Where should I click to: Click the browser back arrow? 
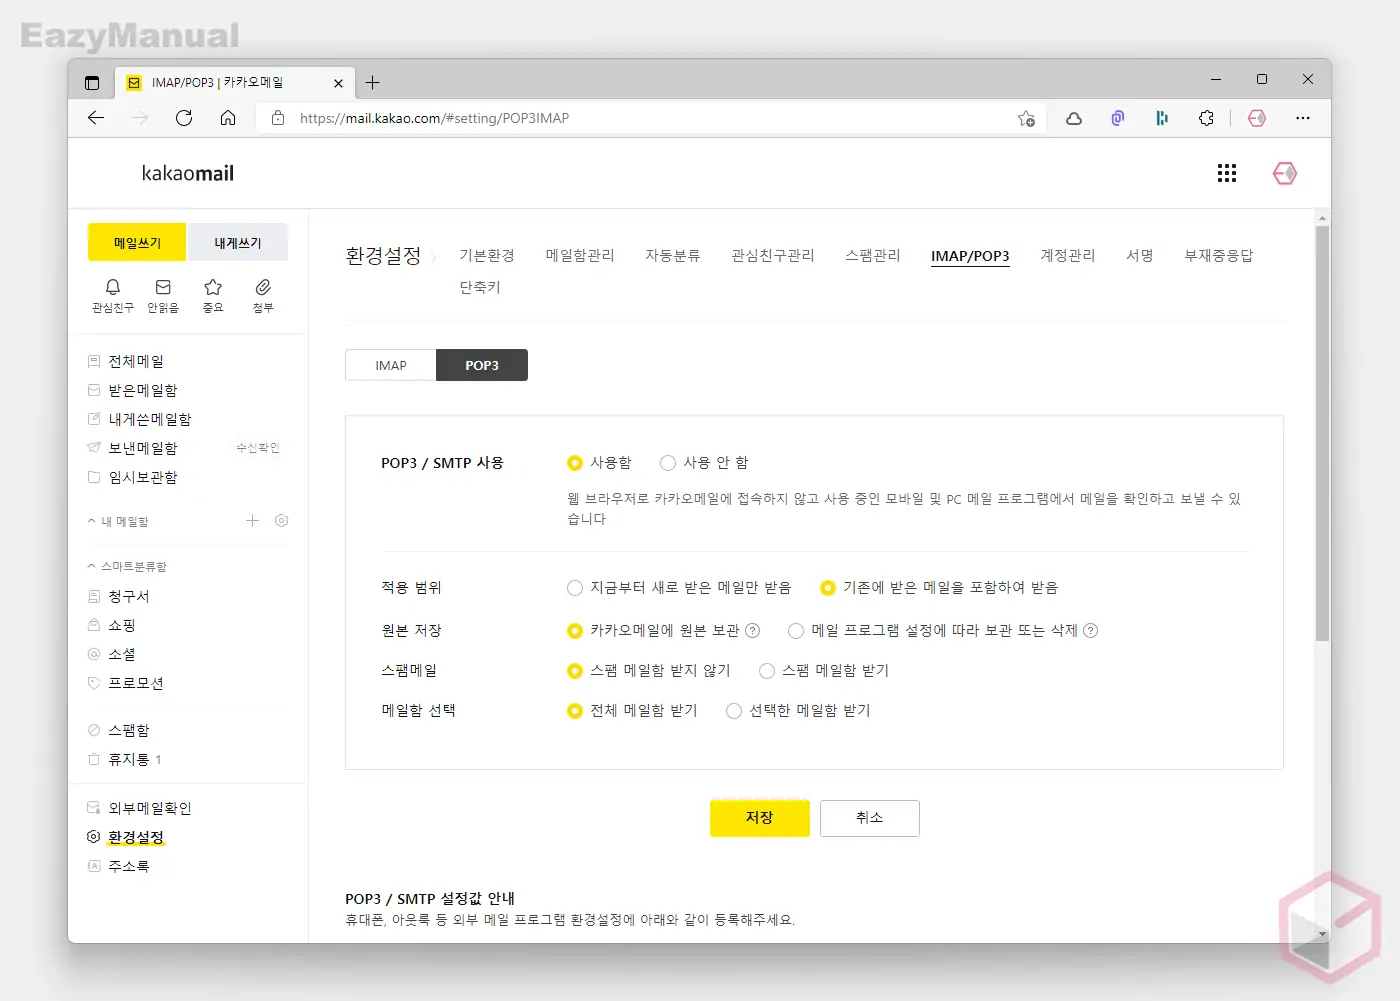96,118
